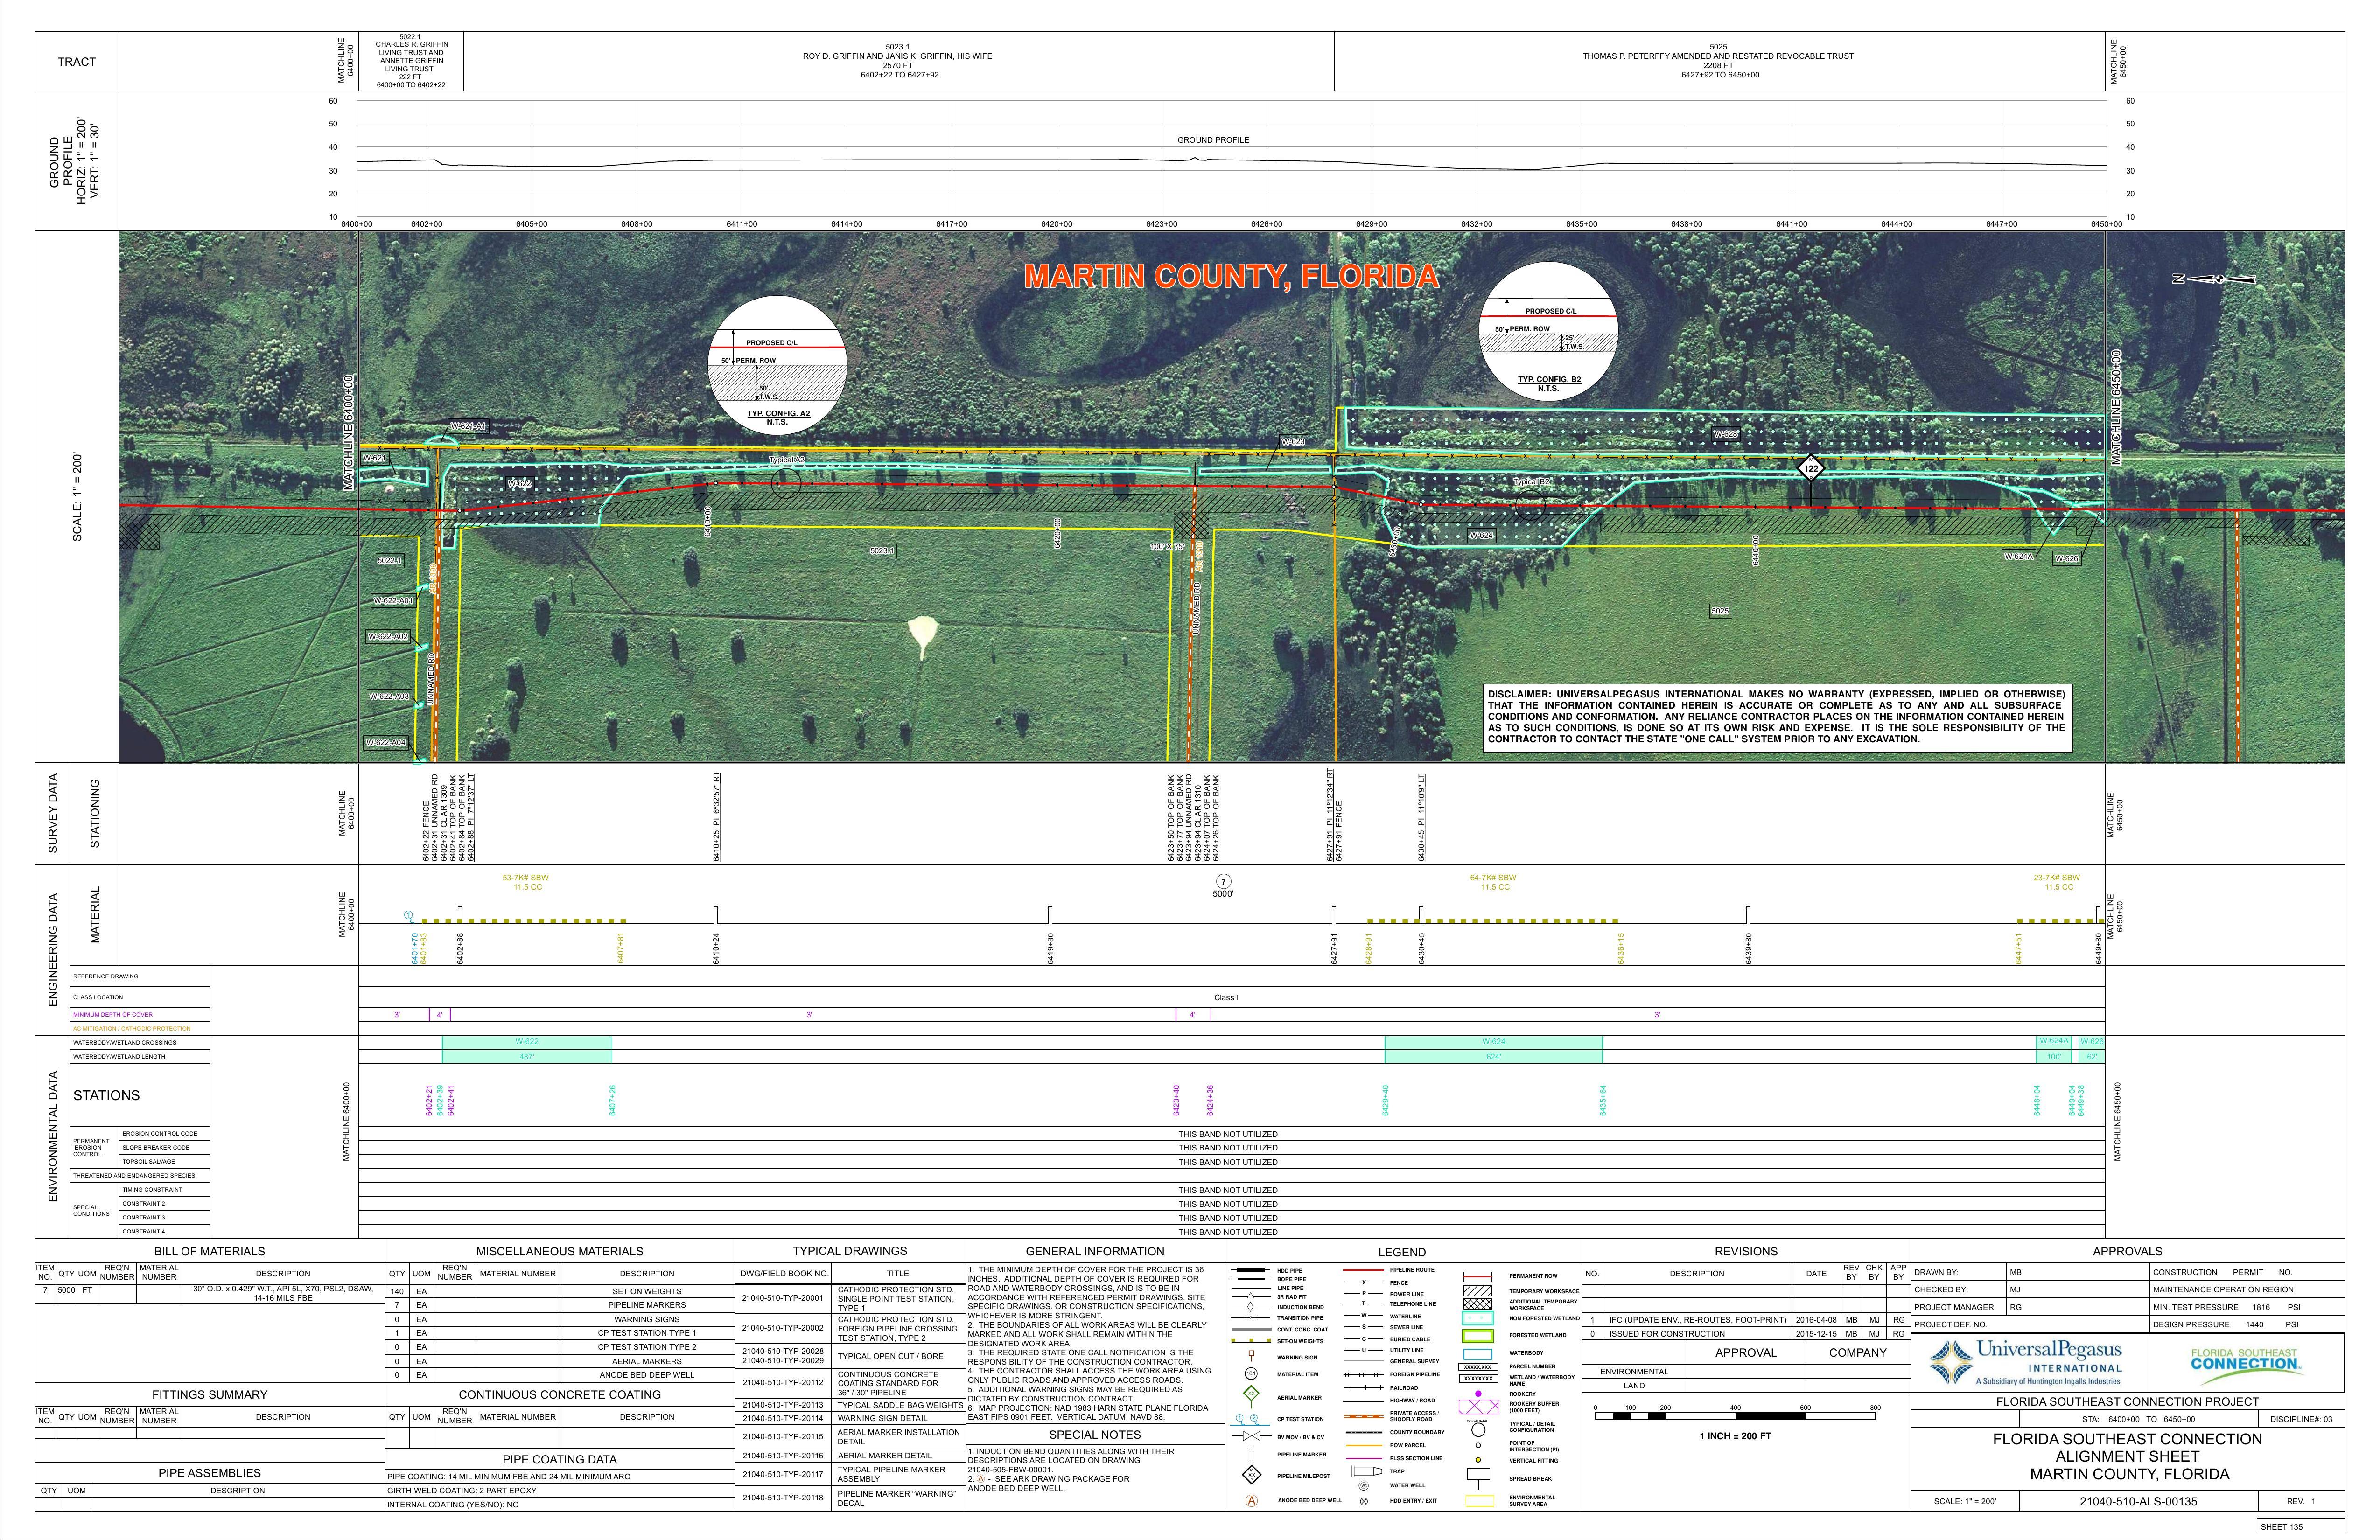This screenshot has height=1540, width=2380.
Task: Select the Aerial Marker diamond symbol in the legend
Action: (1251, 1394)
